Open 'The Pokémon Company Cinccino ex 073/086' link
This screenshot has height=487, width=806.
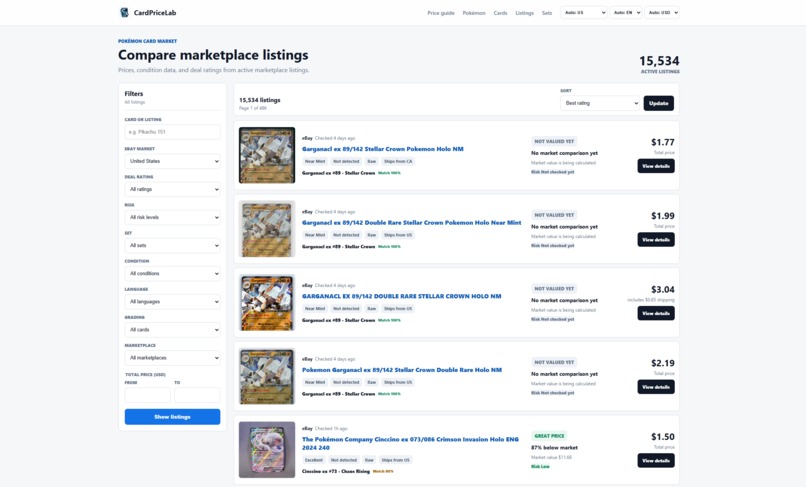(410, 443)
